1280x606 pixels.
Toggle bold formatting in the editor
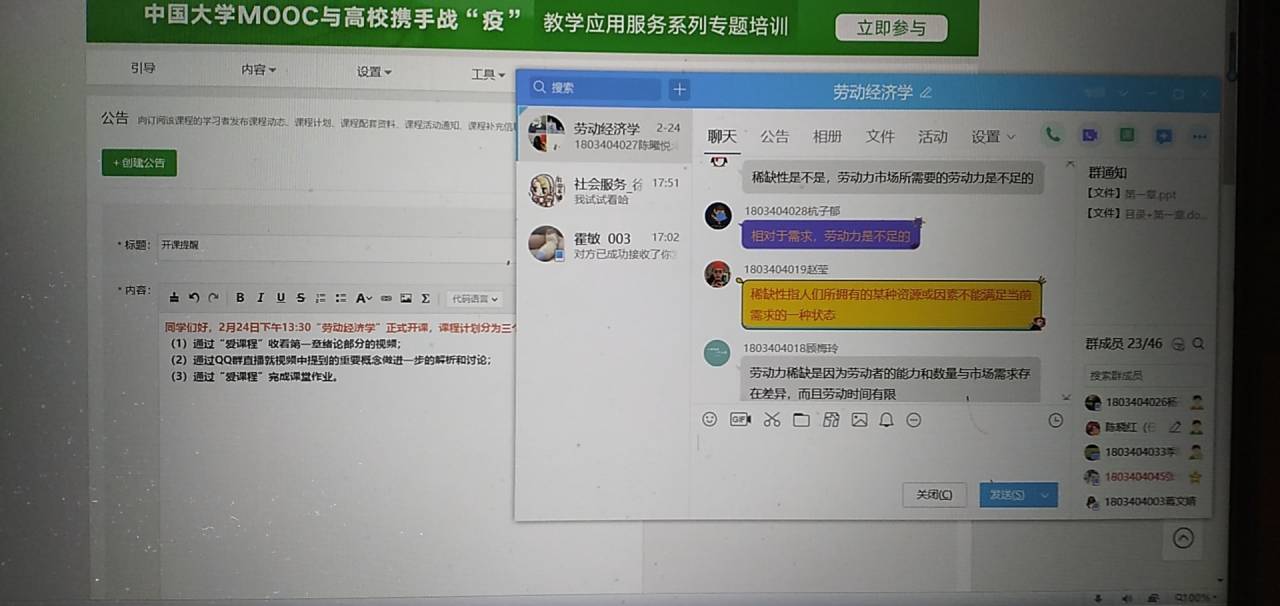tap(240, 298)
